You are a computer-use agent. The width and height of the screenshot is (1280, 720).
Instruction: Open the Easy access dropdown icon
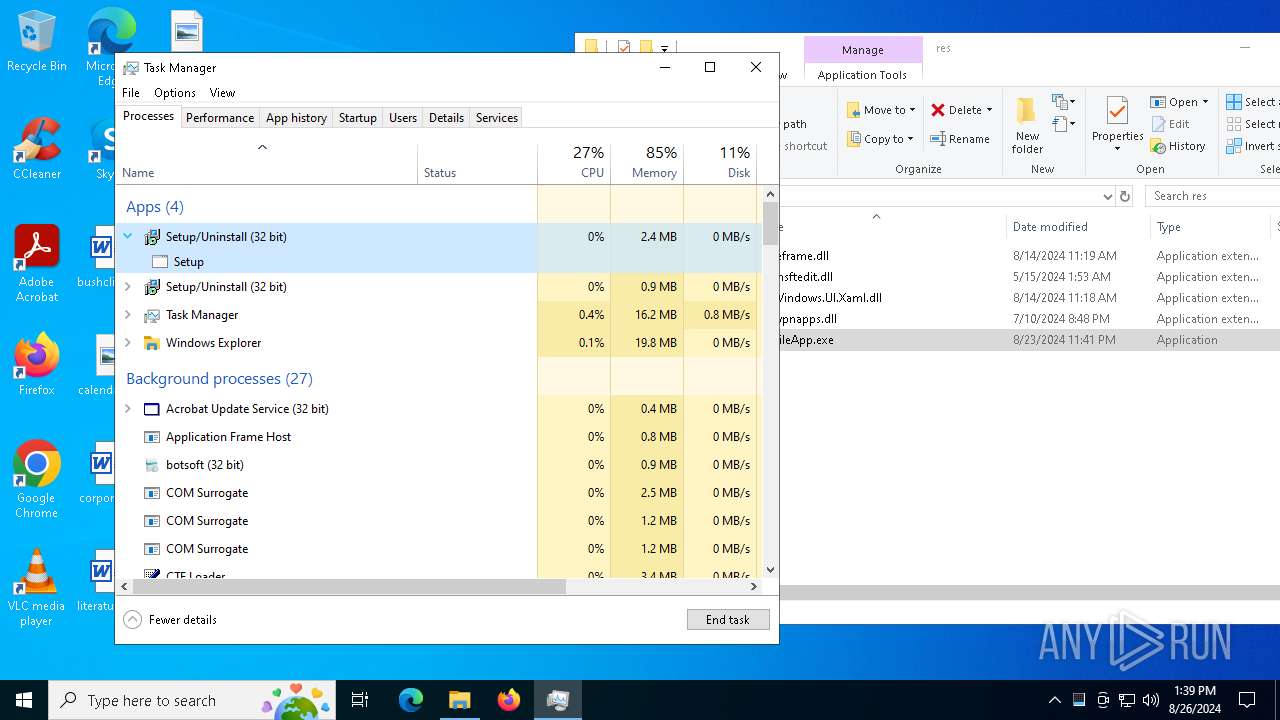1063,124
